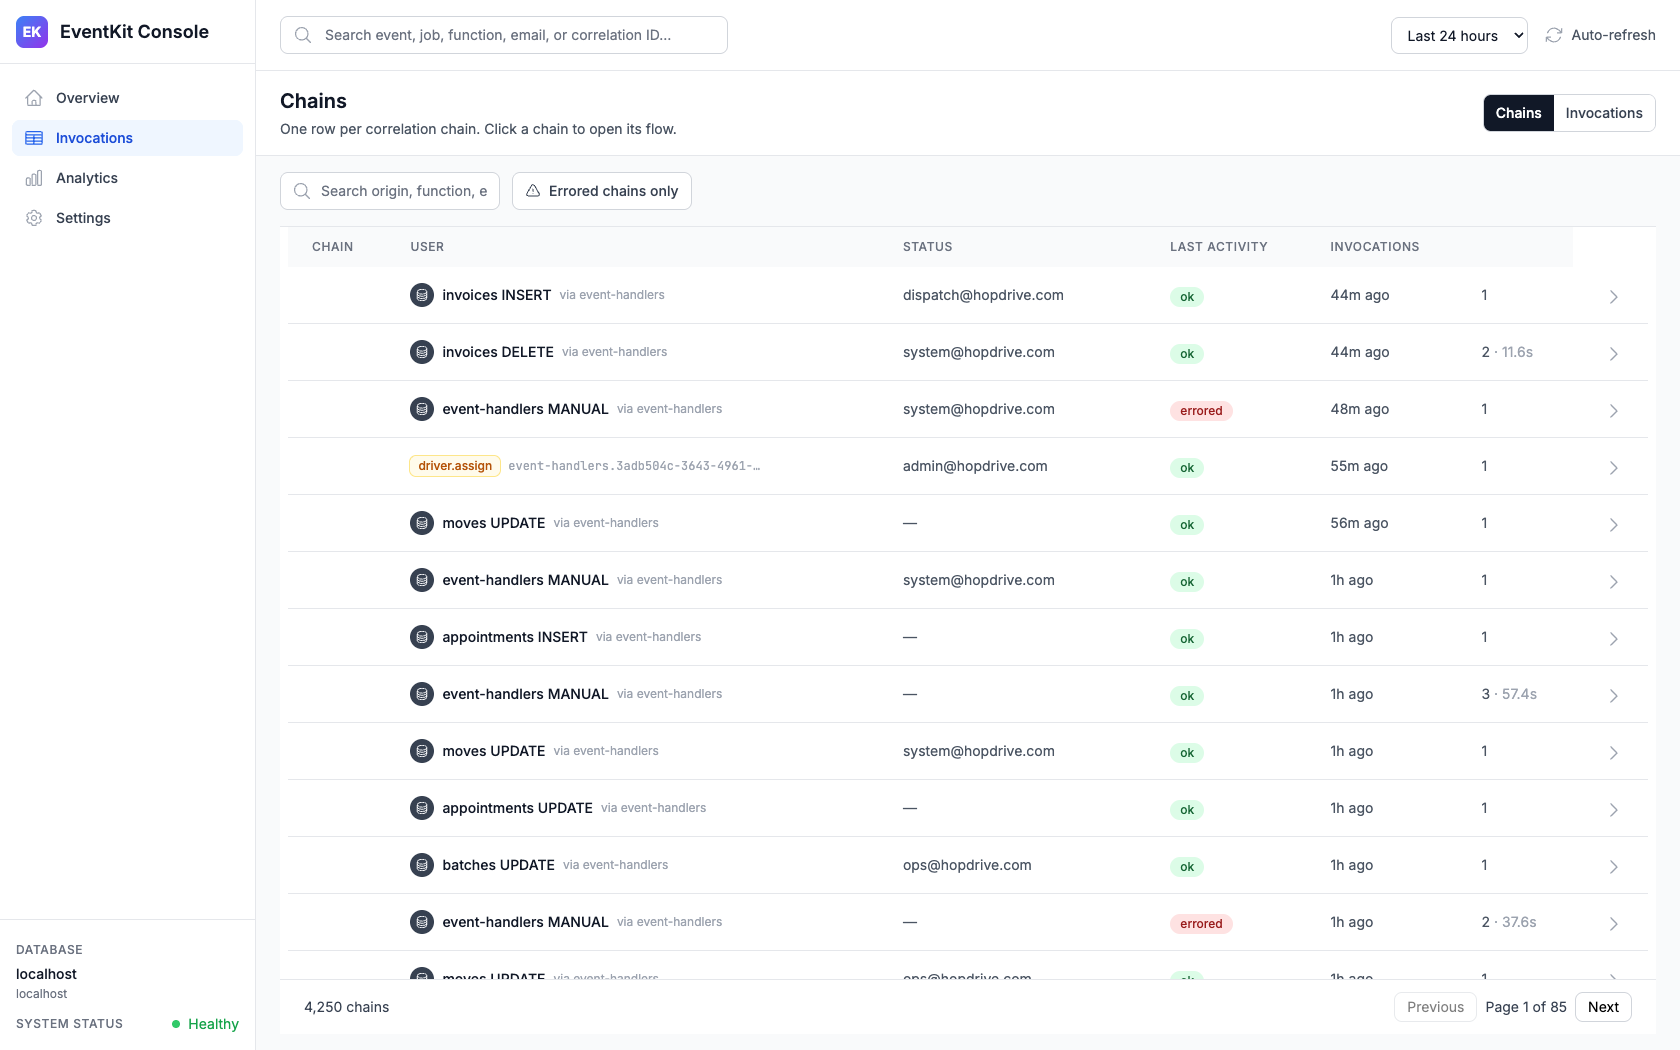Click the localhost database name
Viewport: 1680px width, 1050px height.
tap(46, 974)
